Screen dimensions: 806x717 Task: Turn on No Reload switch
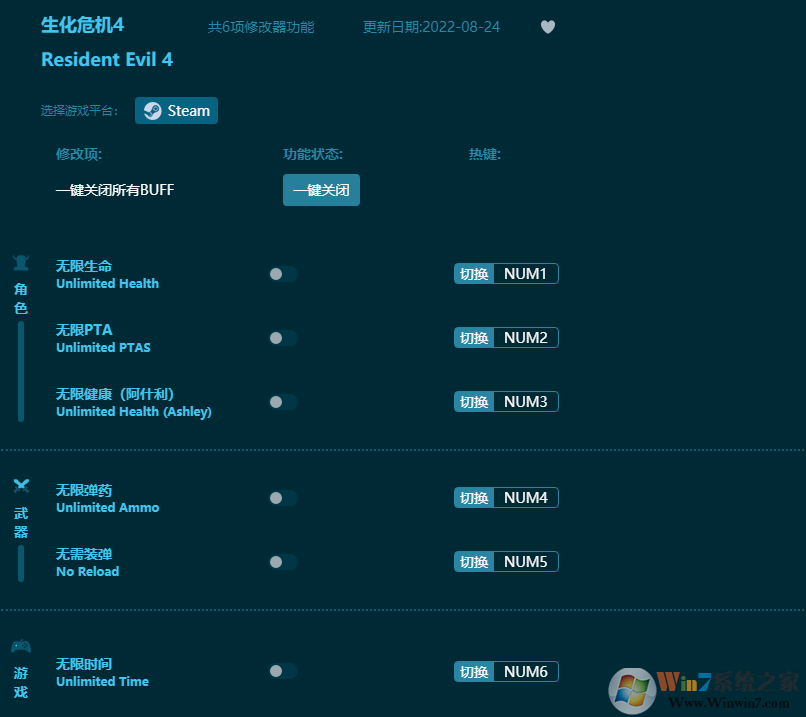click(283, 562)
